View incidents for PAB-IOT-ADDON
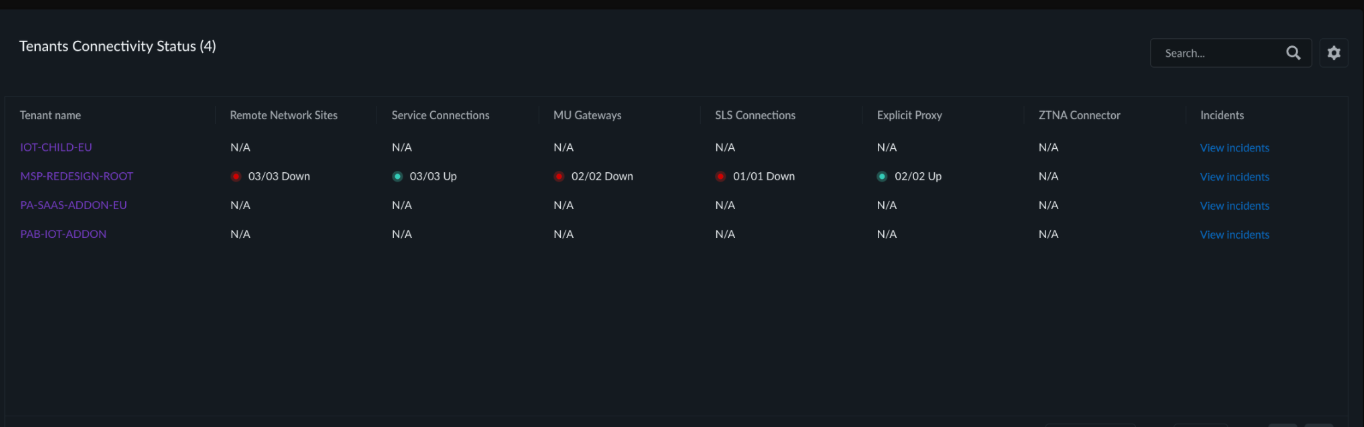Screen dimensions: 1364x427 1235,235
